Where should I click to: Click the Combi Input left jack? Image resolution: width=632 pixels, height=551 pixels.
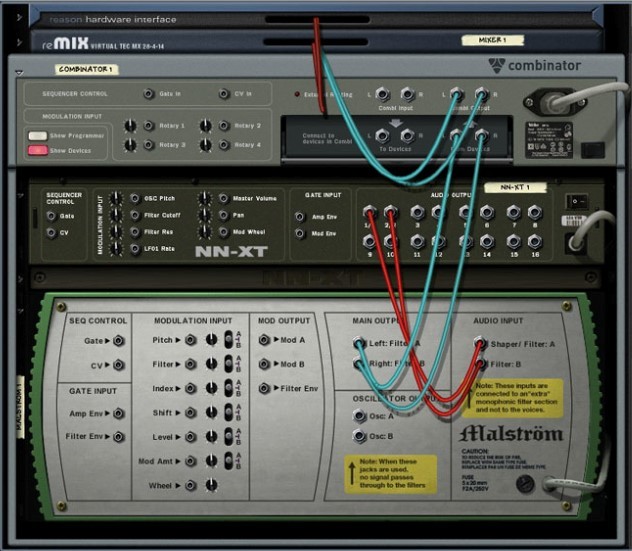(x=383, y=95)
